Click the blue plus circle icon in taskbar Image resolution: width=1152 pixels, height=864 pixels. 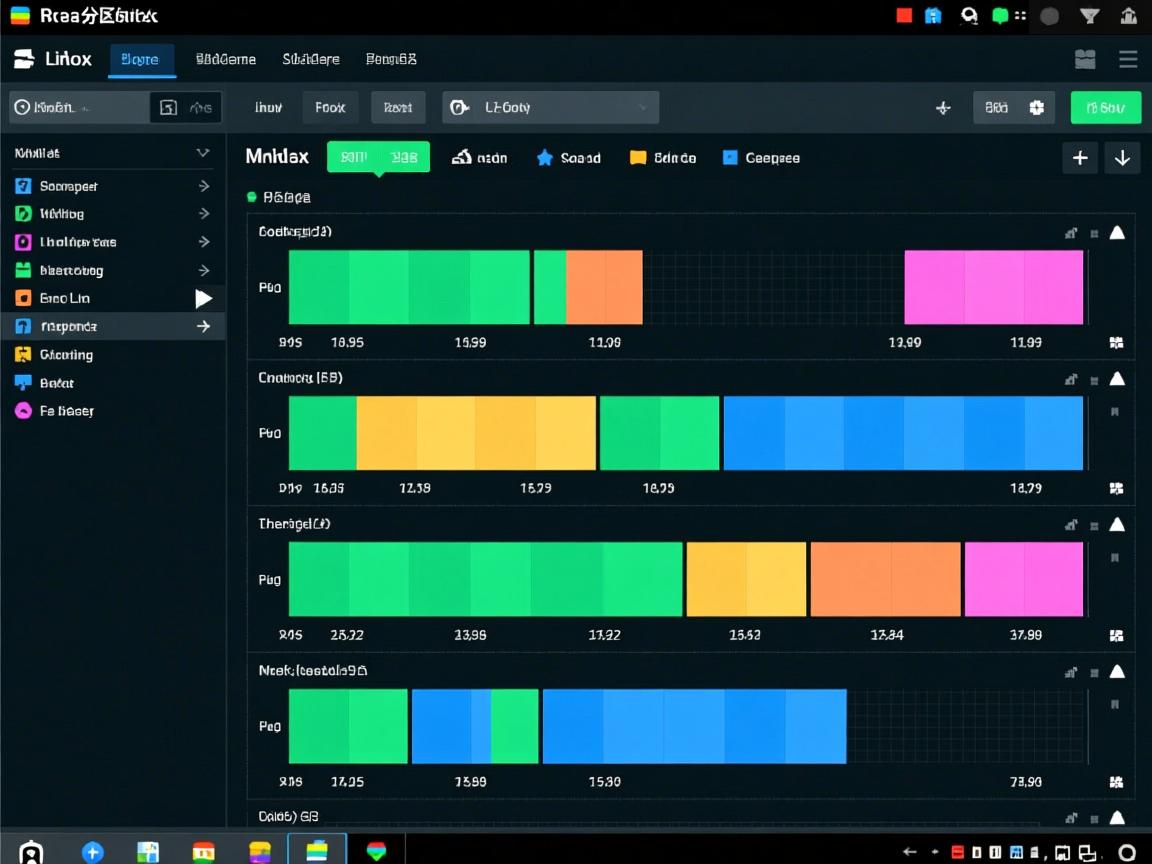coord(93,851)
